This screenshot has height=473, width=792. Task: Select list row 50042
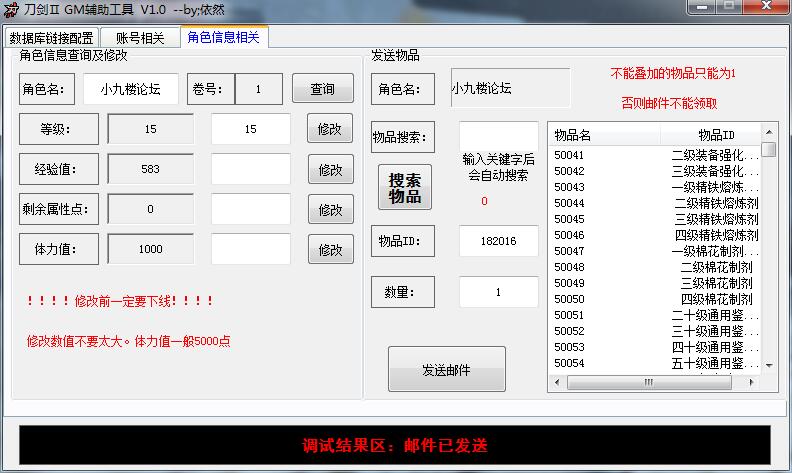tap(655, 171)
